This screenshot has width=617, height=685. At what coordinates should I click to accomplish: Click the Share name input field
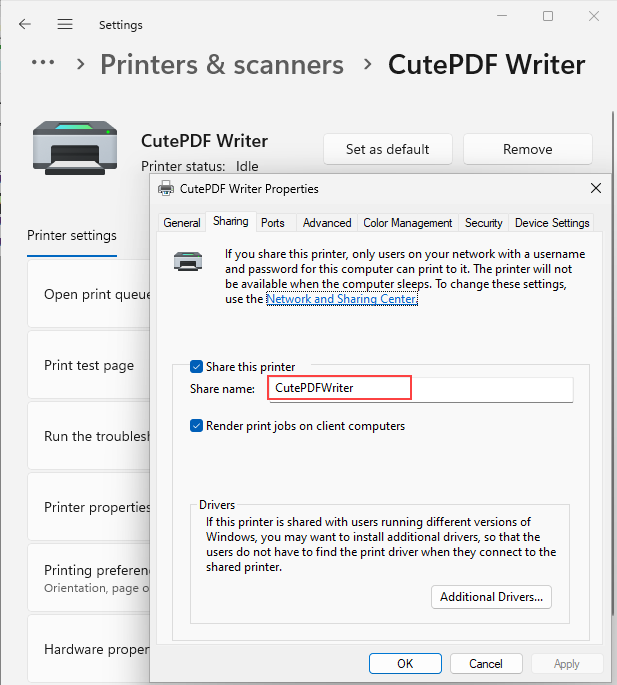[x=420, y=388]
